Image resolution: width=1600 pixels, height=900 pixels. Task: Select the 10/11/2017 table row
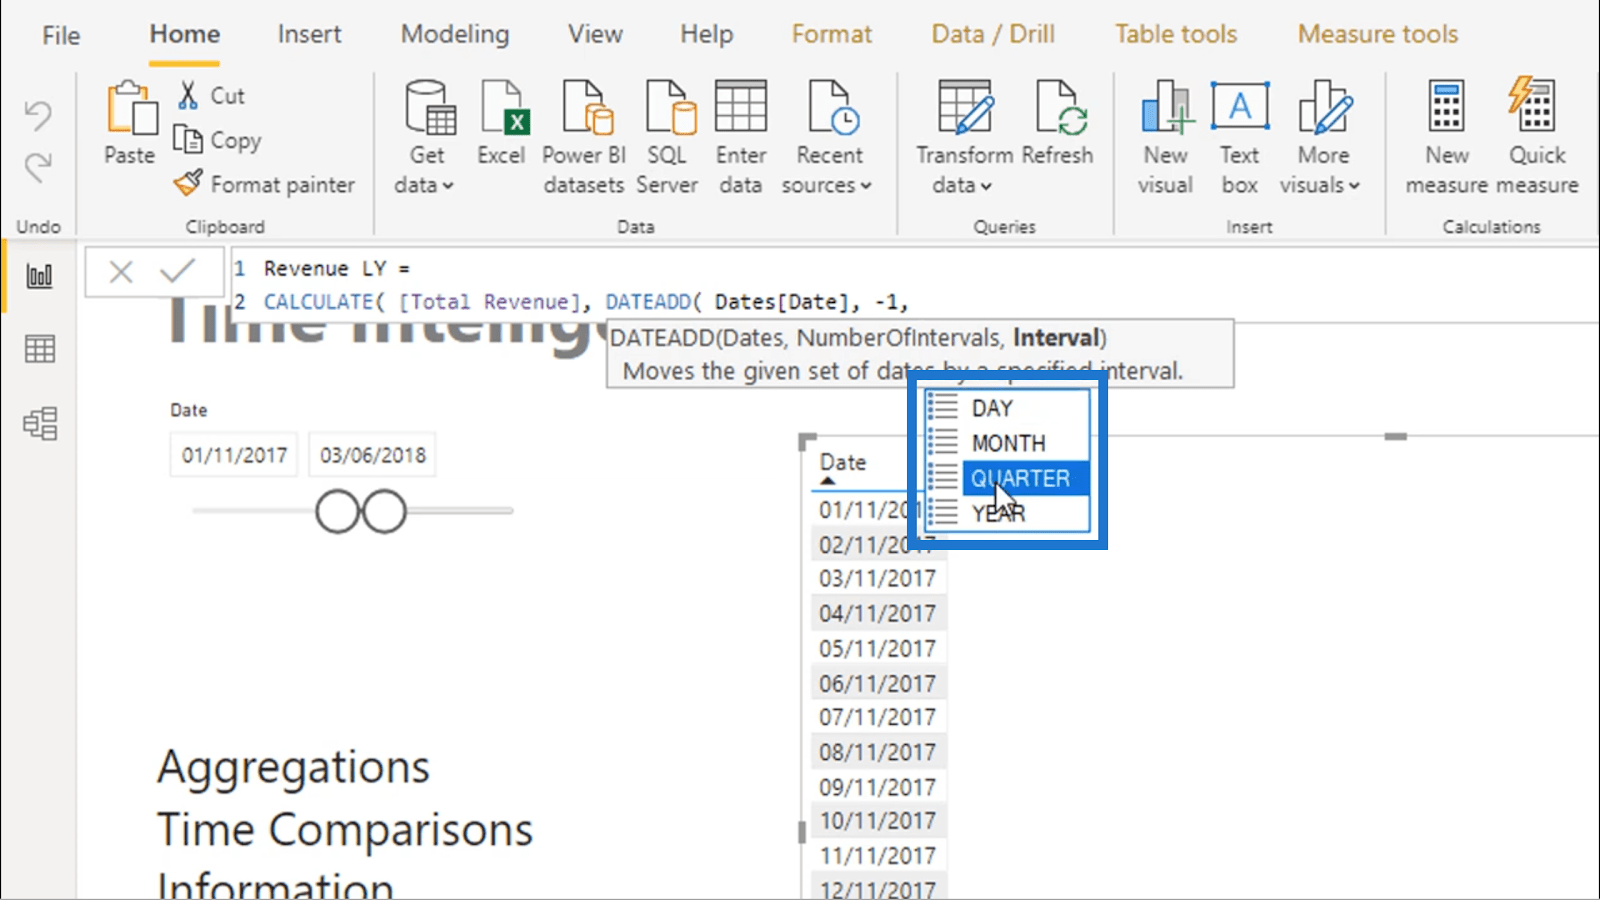pos(877,821)
